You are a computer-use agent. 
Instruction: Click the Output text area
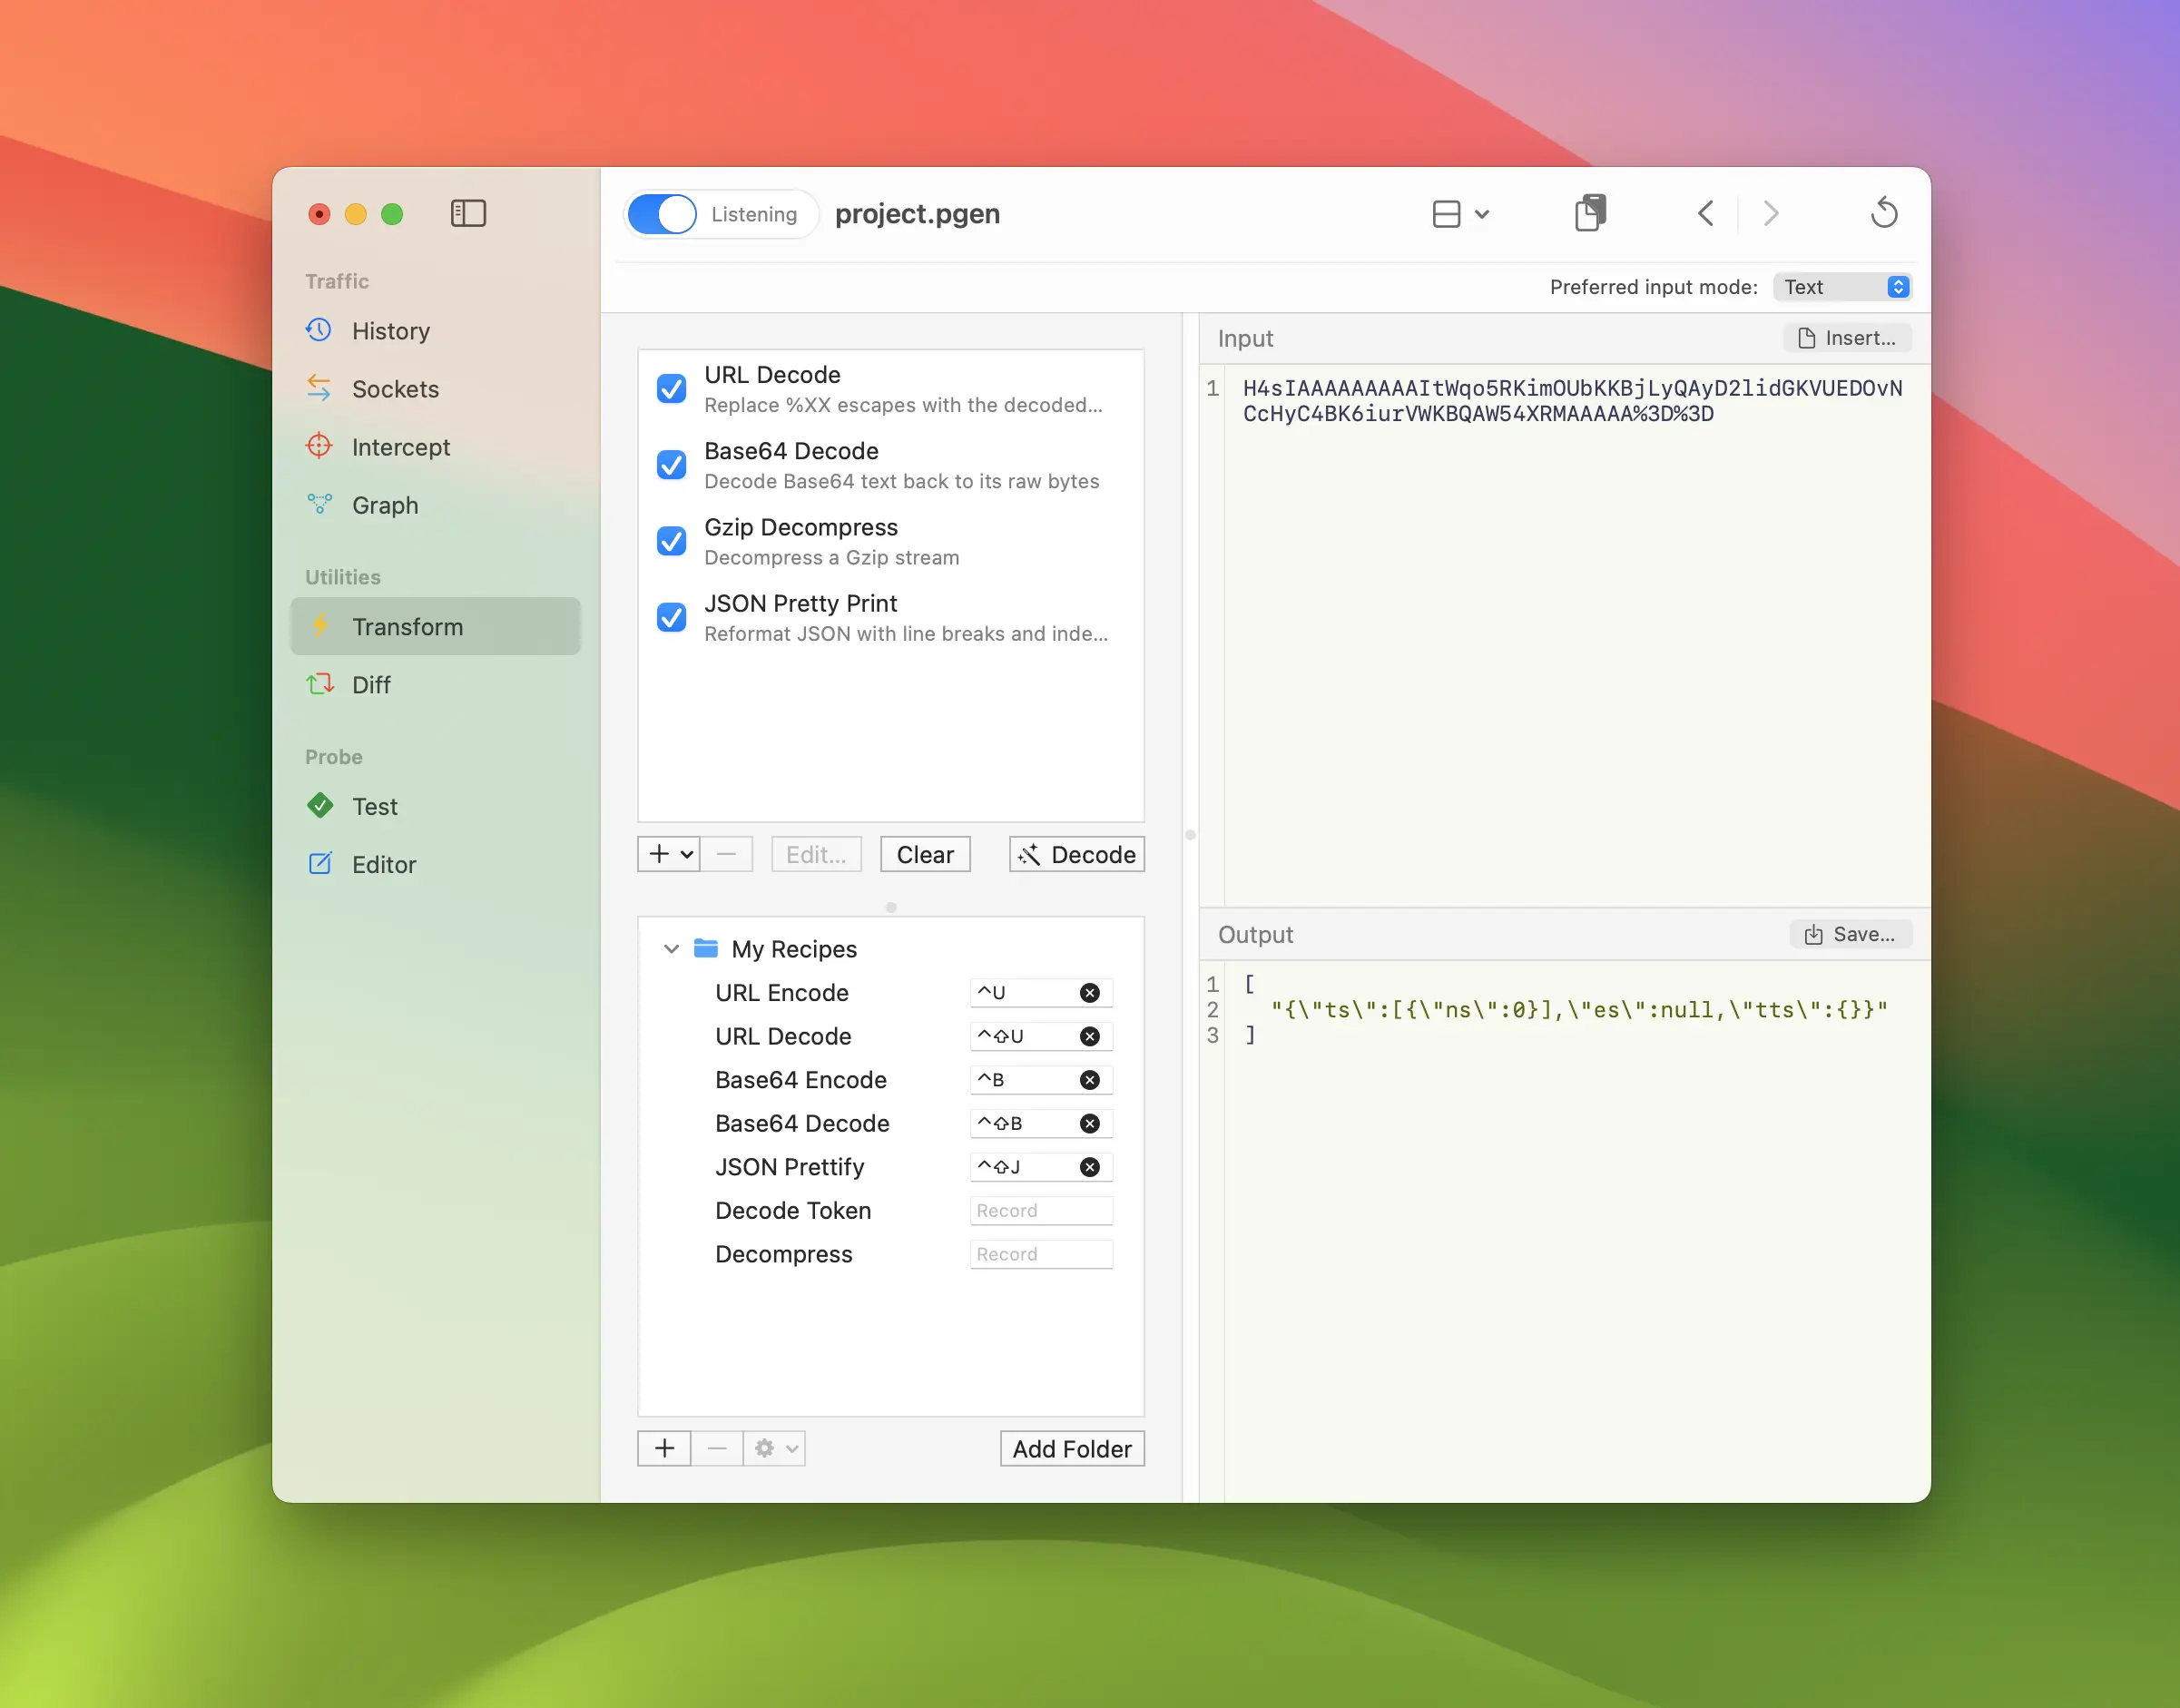pos(1577,1231)
